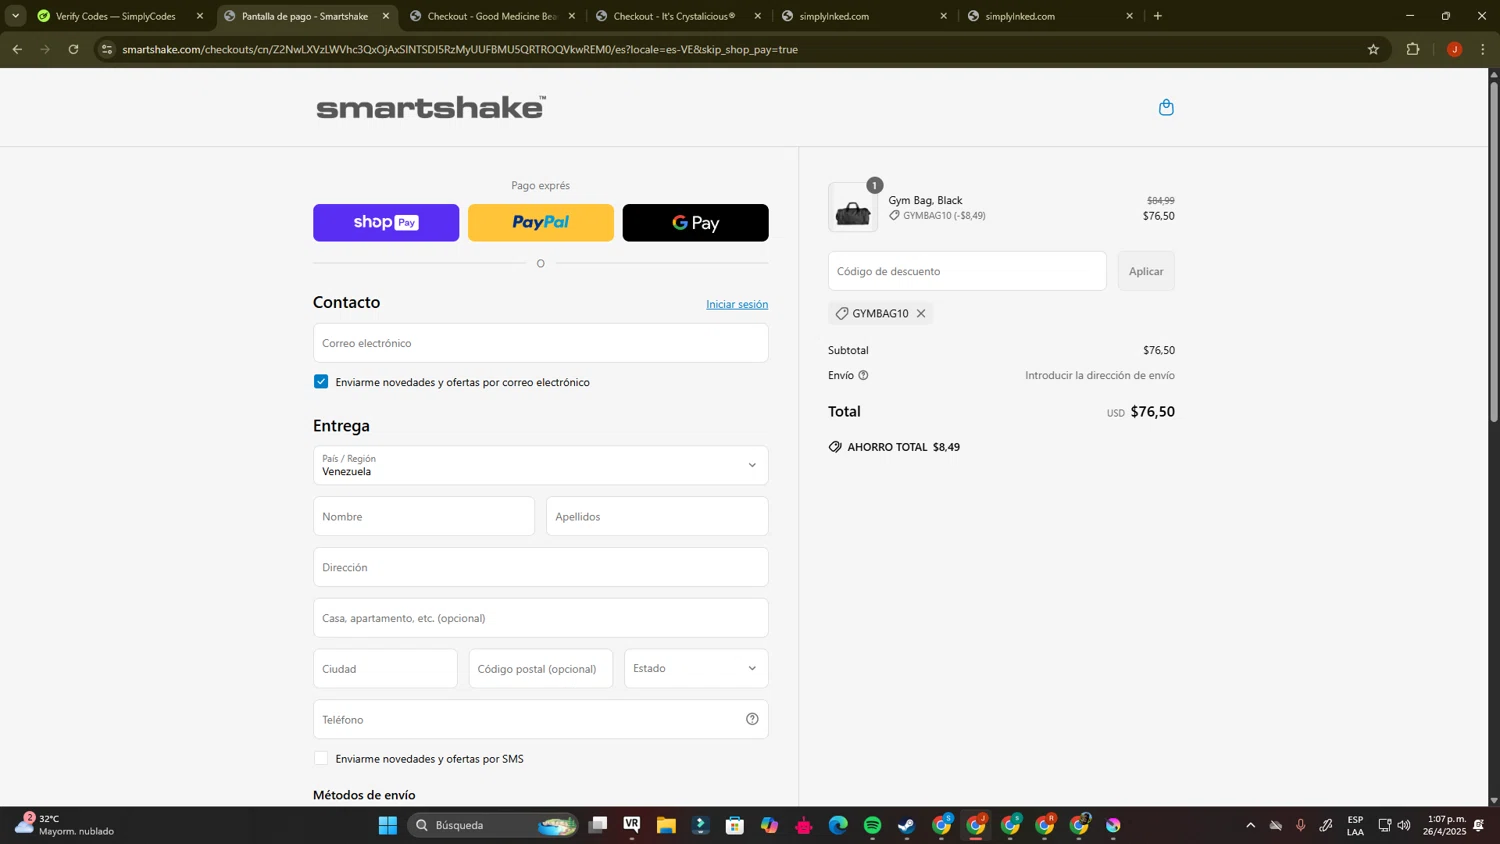Click the browser address bar URL
The image size is (1500, 844).
[x=460, y=49]
